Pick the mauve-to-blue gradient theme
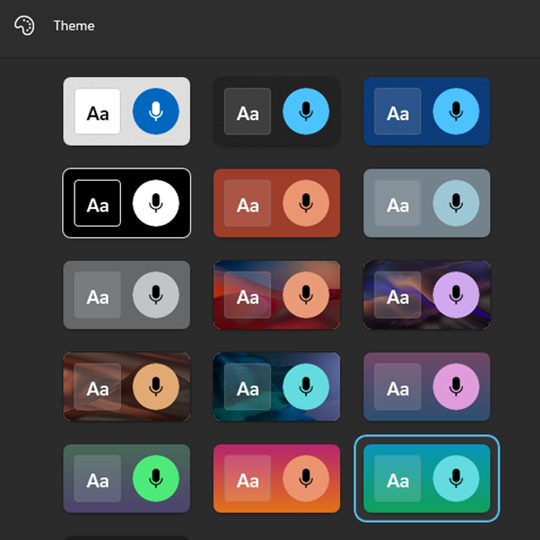540x540 pixels. click(x=427, y=386)
